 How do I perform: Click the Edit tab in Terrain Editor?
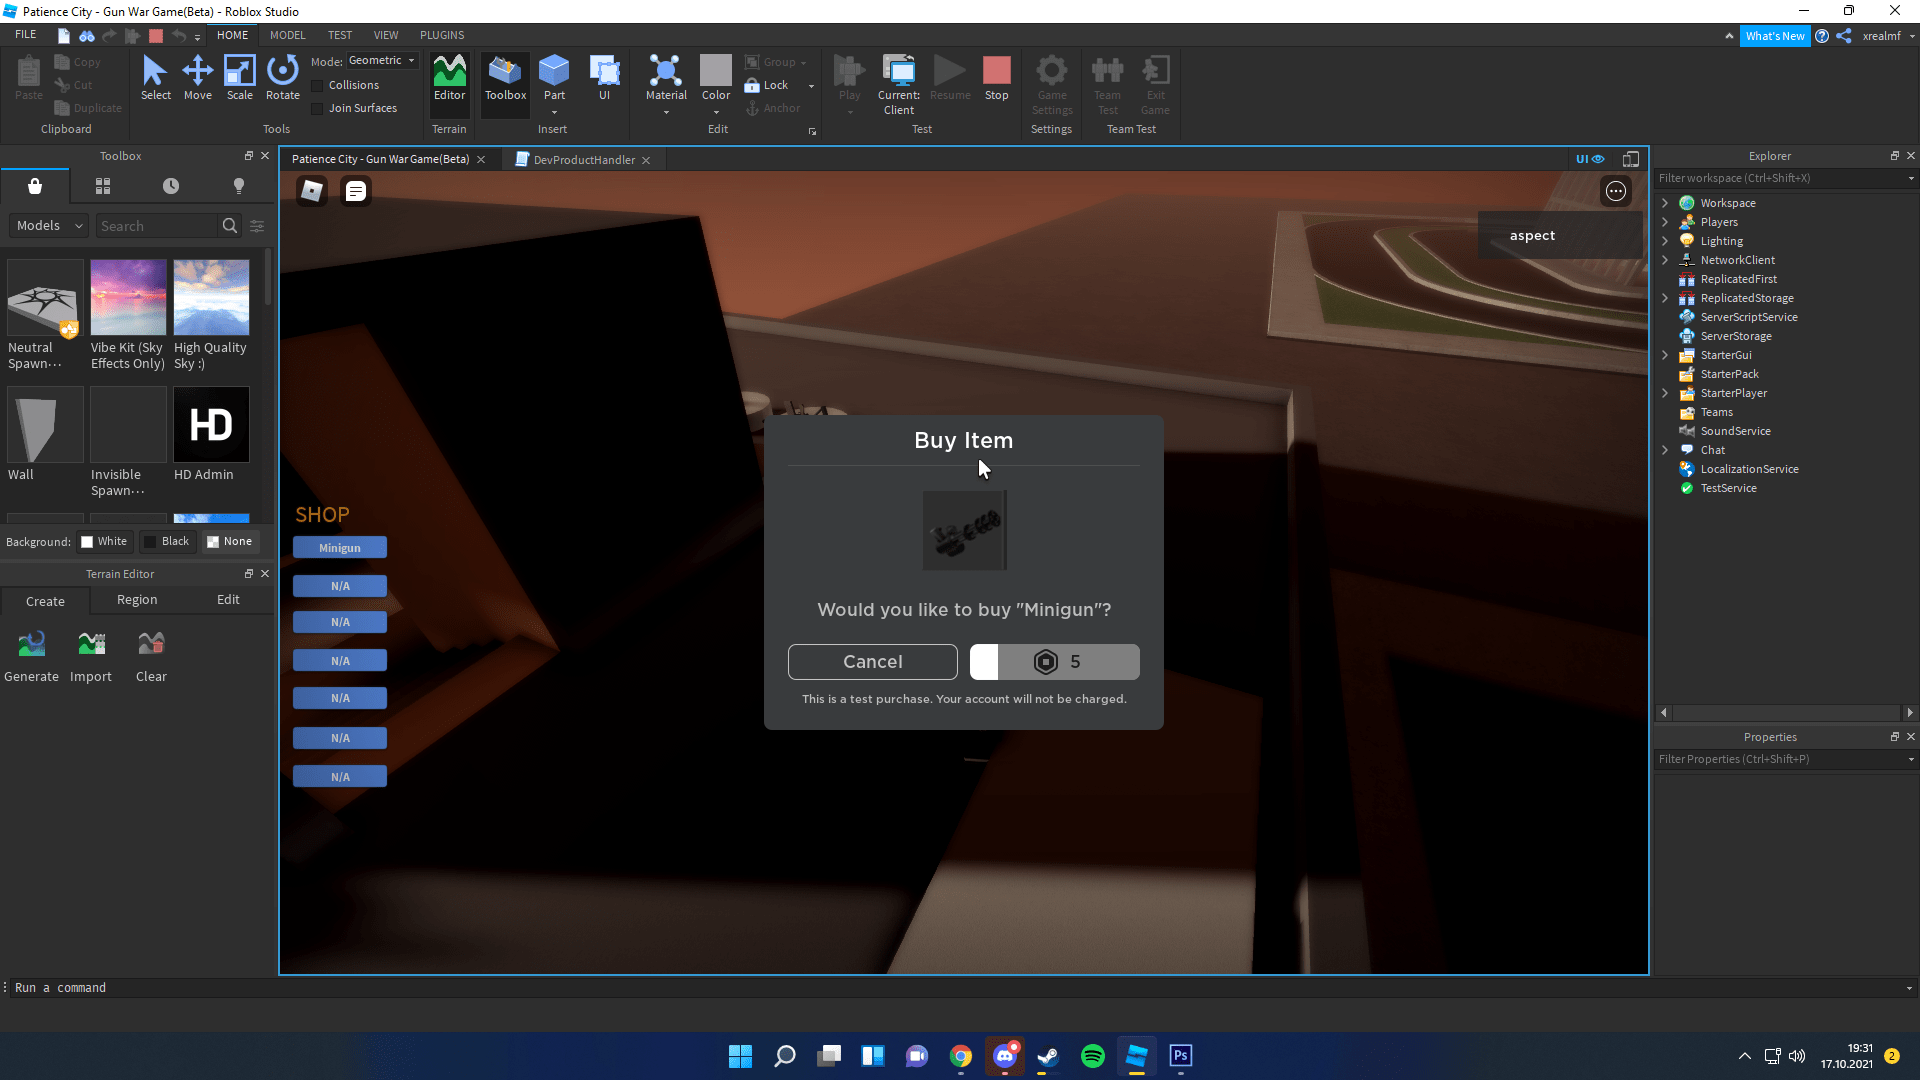(x=228, y=600)
